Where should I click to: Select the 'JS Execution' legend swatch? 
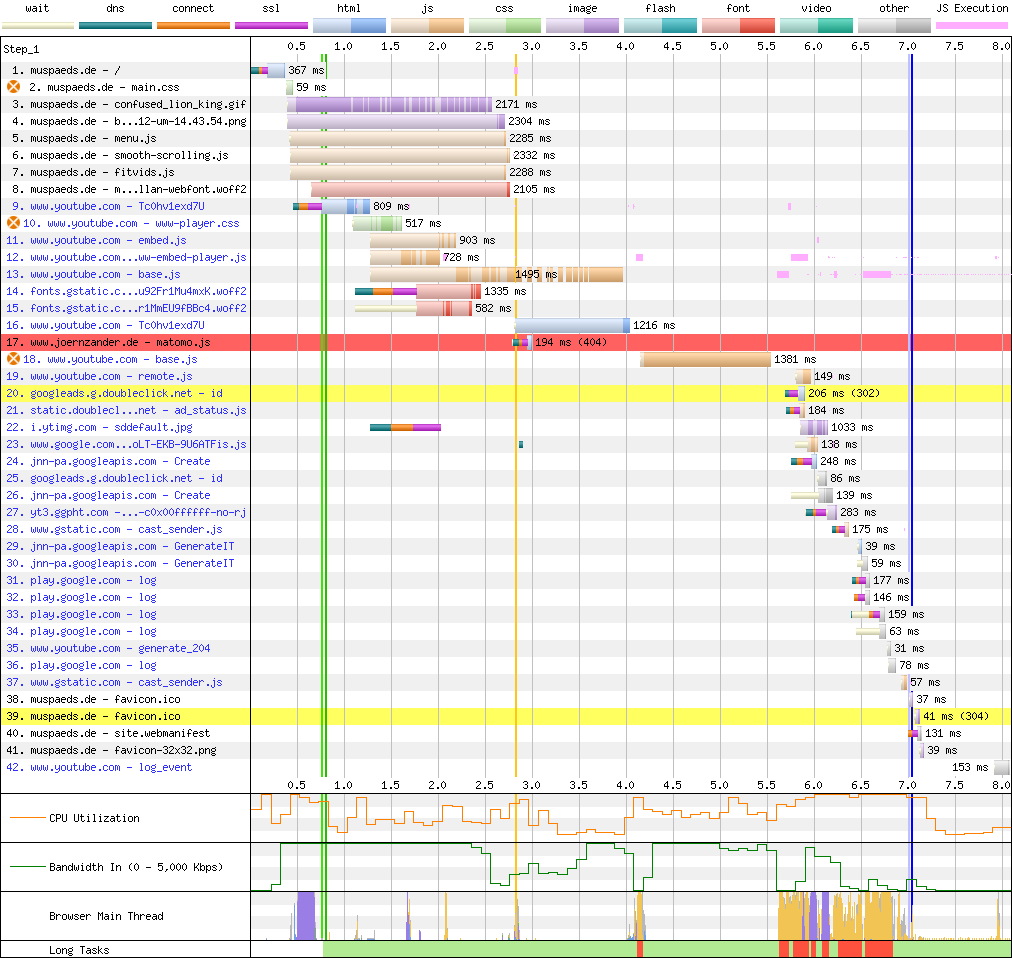972,26
